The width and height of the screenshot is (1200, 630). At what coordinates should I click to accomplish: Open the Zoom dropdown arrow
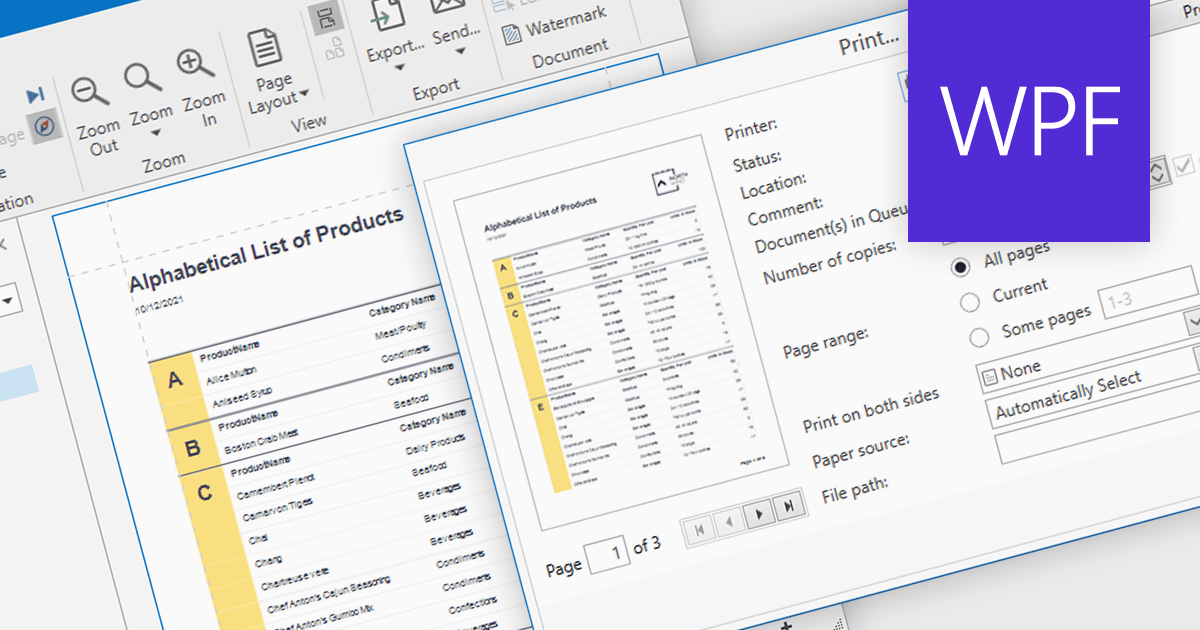click(x=153, y=134)
